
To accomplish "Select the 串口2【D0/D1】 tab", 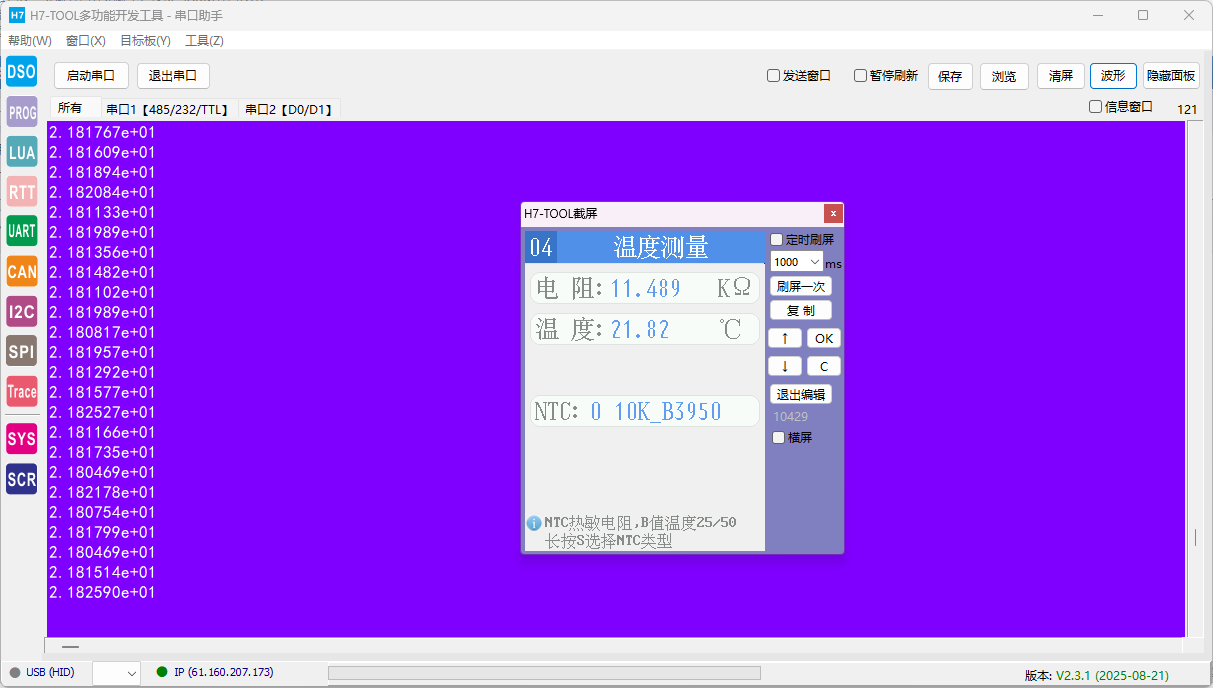I will point(289,109).
